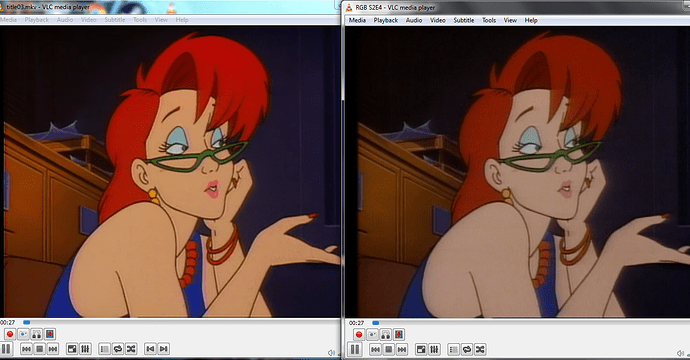Mute the volume in RGB S2E4 window
This screenshot has height=360, width=690.
[681, 353]
